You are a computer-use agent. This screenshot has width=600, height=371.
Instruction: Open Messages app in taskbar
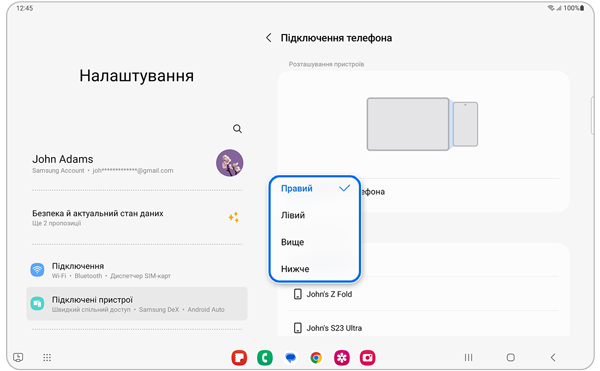[290, 358]
